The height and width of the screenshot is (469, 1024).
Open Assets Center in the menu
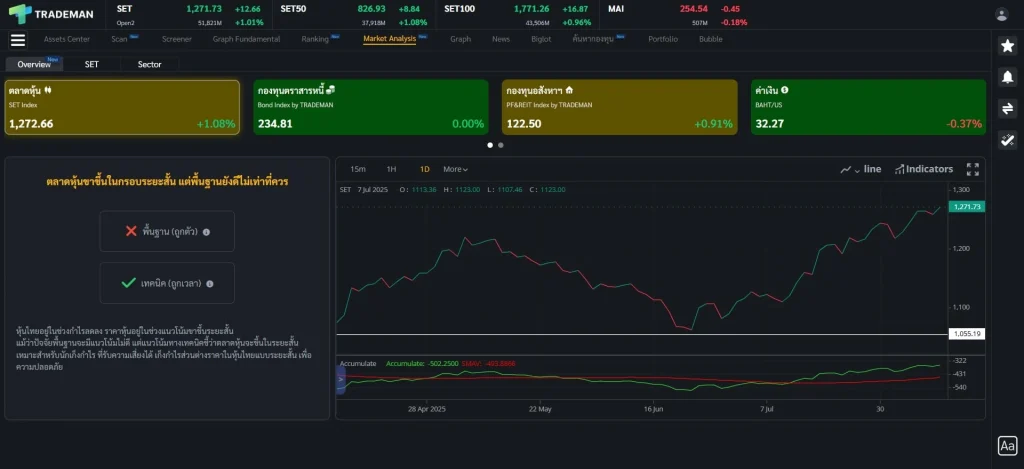[67, 39]
